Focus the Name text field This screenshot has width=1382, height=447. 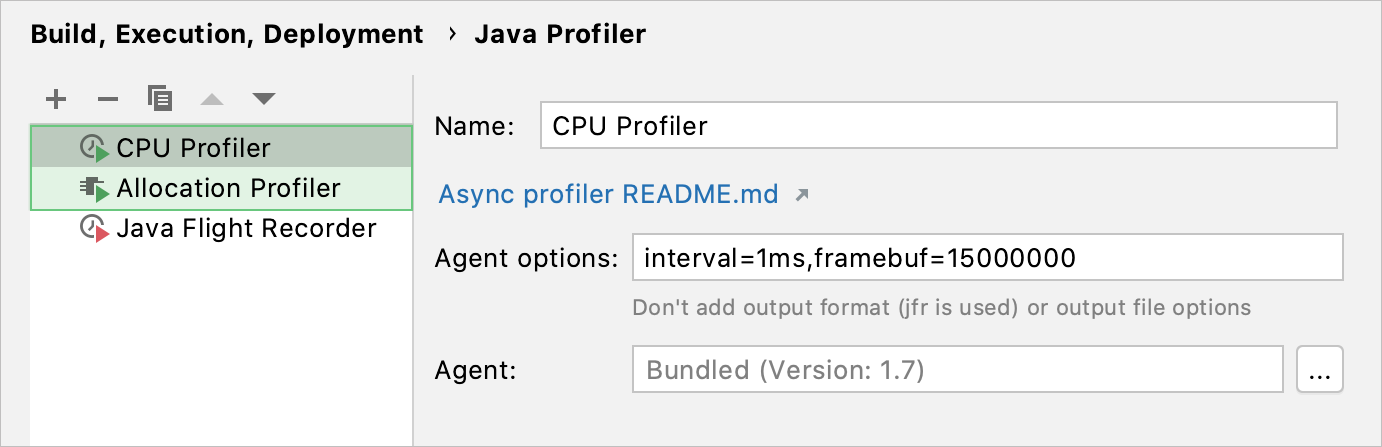point(937,126)
